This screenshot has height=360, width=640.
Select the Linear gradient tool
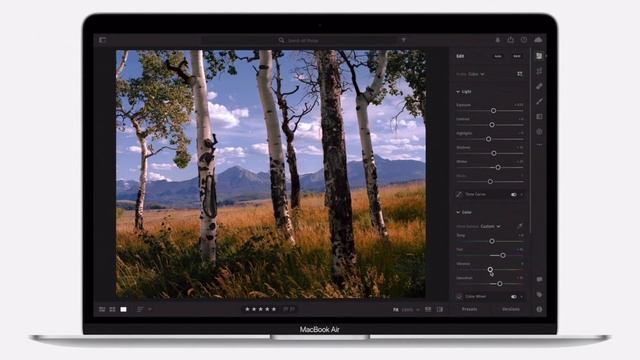pos(539,116)
